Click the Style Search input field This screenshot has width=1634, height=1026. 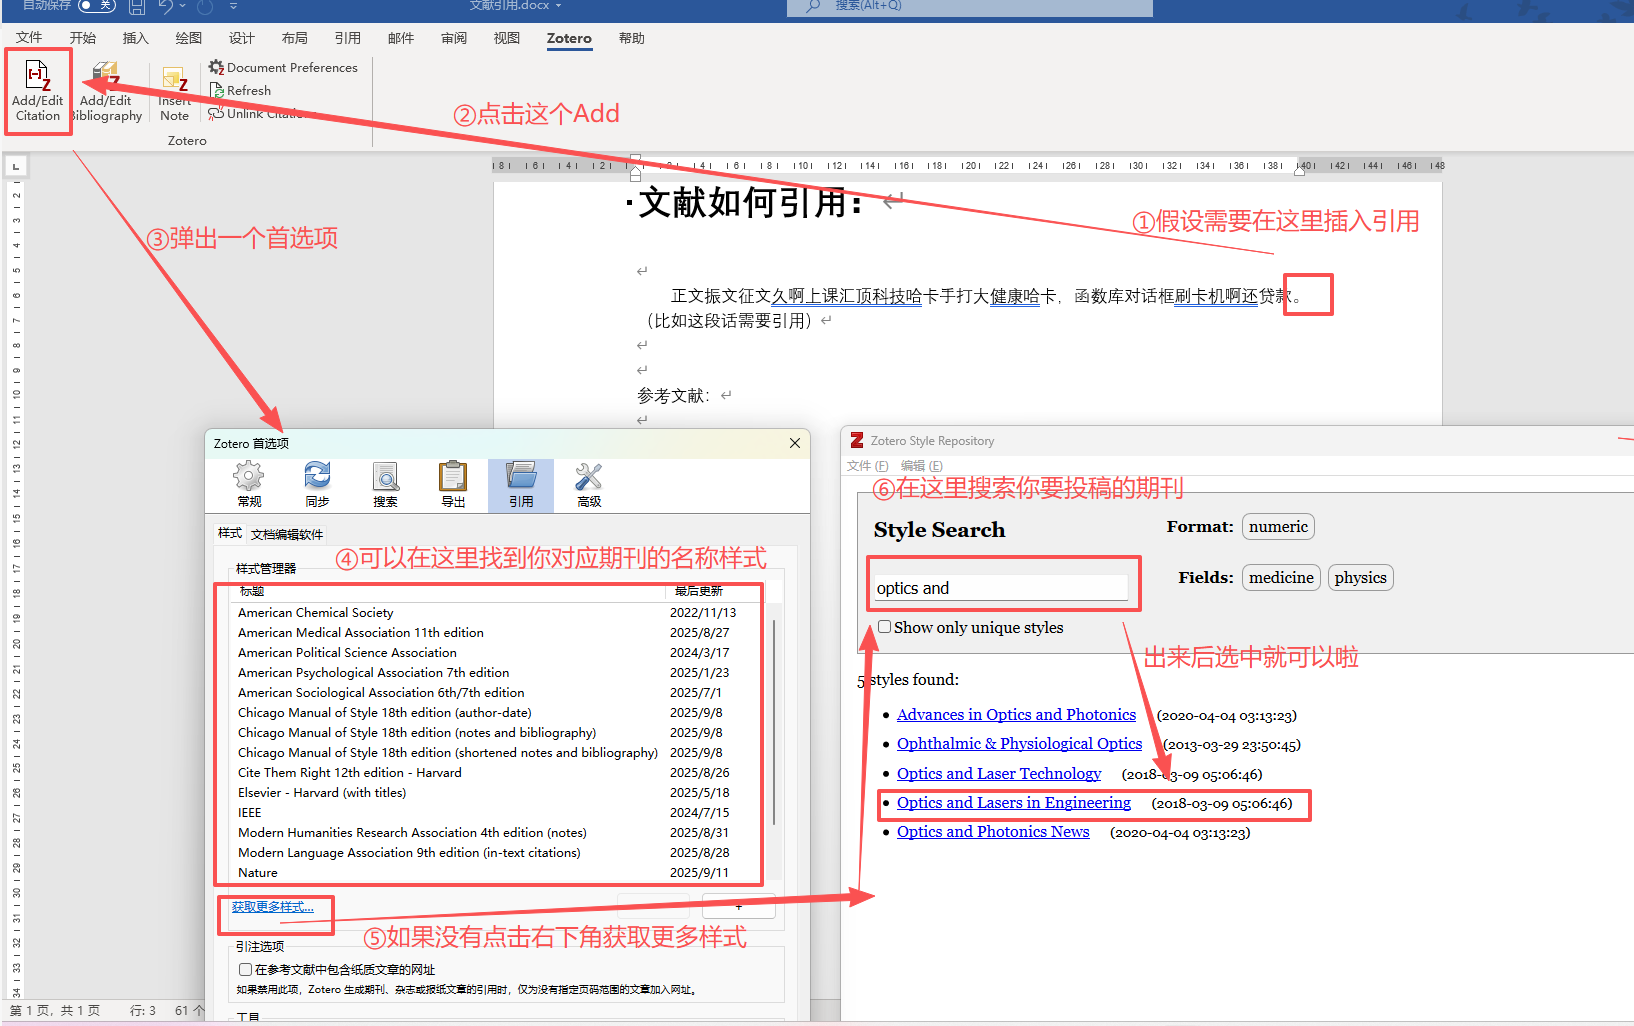pos(1001,588)
